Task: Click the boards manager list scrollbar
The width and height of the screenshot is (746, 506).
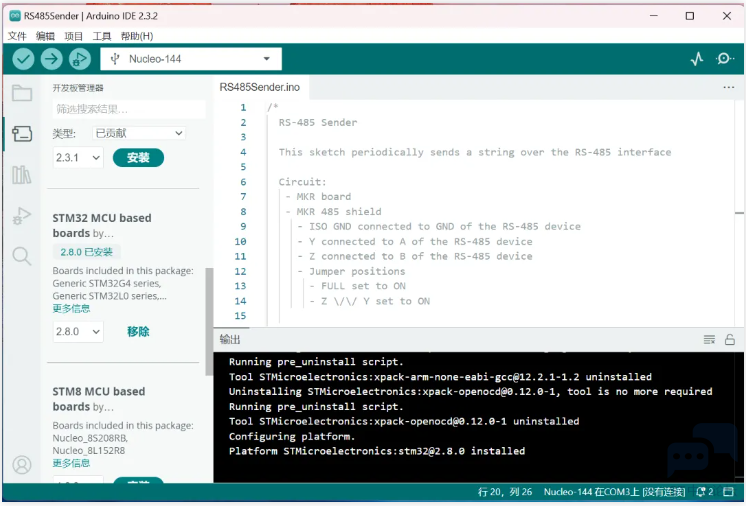Action: pos(208,322)
